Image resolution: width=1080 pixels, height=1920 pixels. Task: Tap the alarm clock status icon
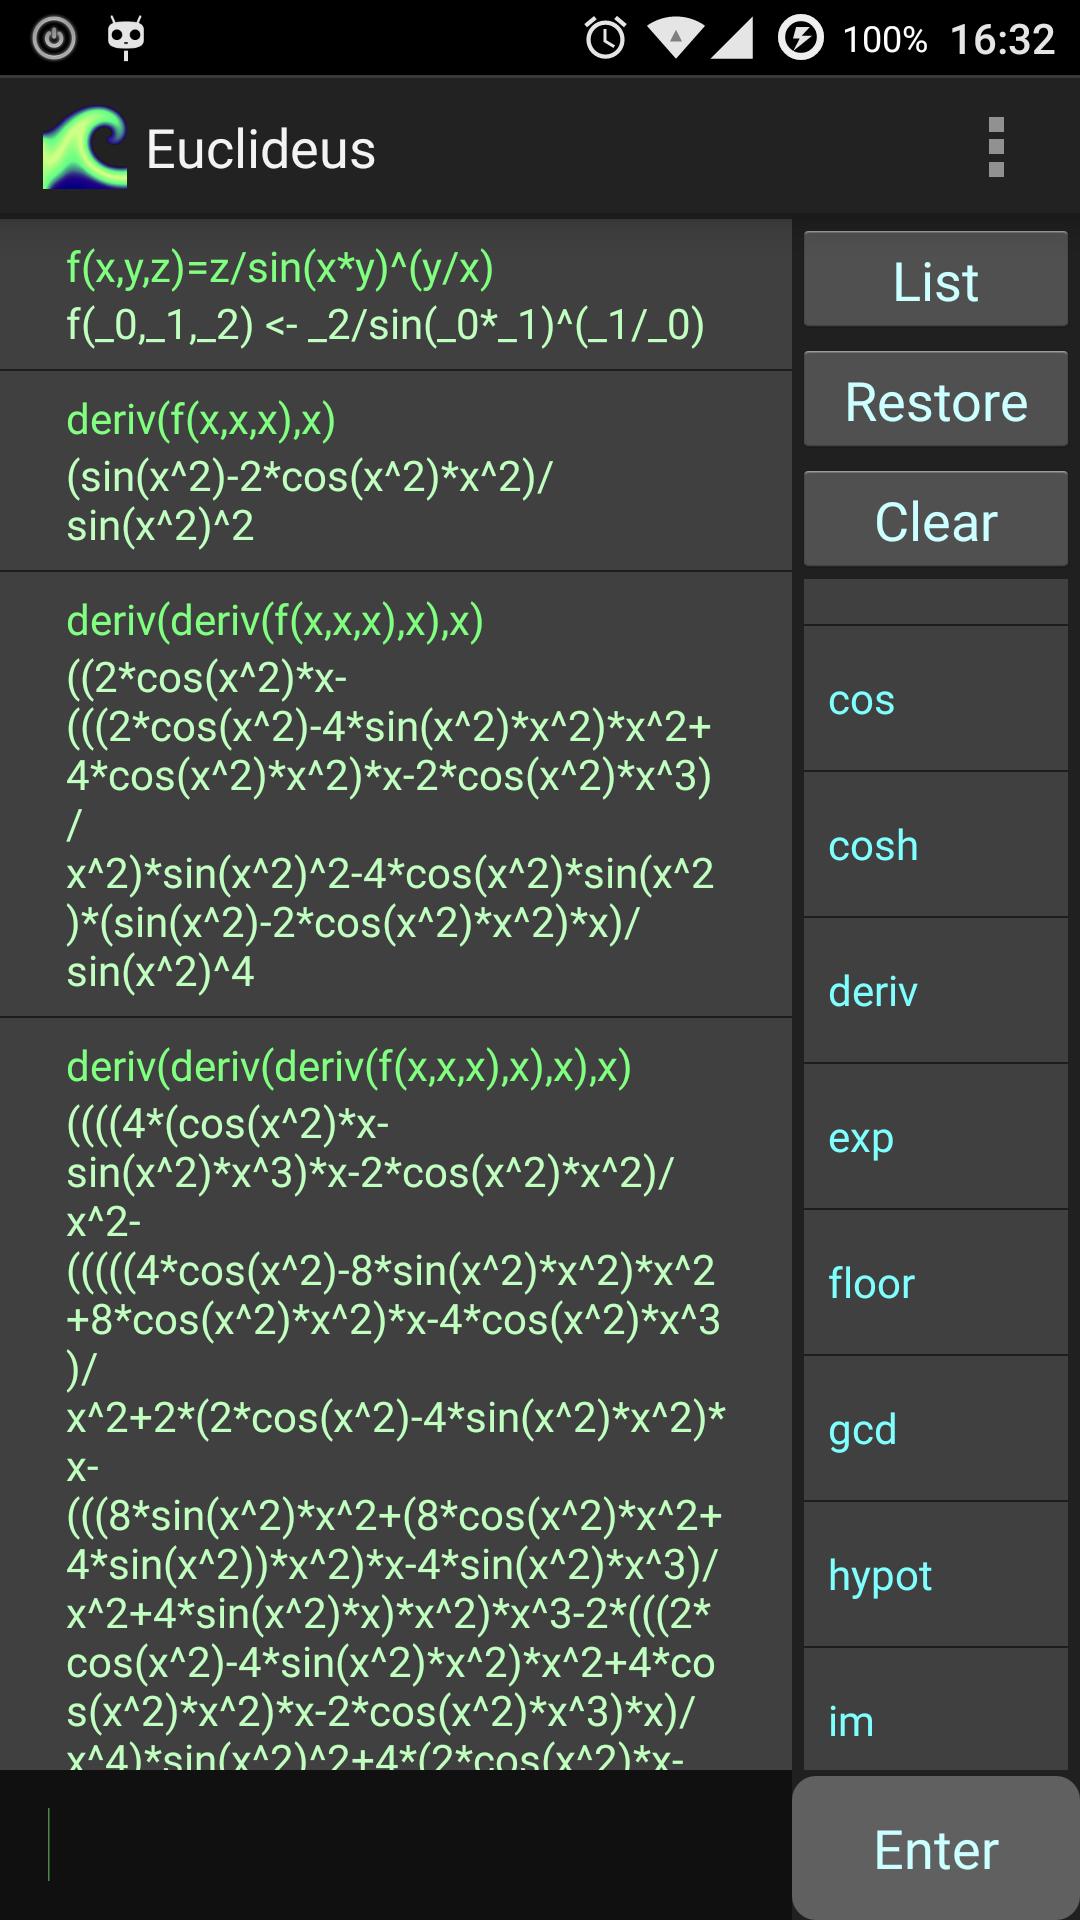point(605,39)
